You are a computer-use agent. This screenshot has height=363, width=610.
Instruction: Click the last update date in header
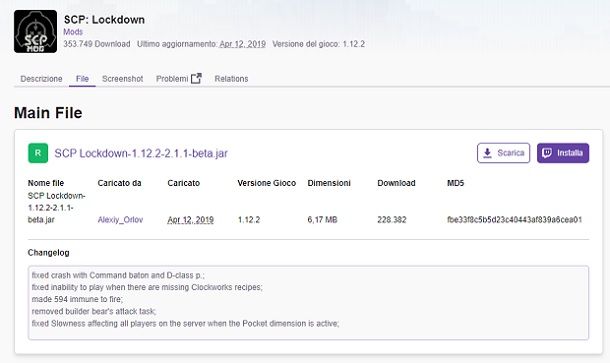[x=242, y=44]
